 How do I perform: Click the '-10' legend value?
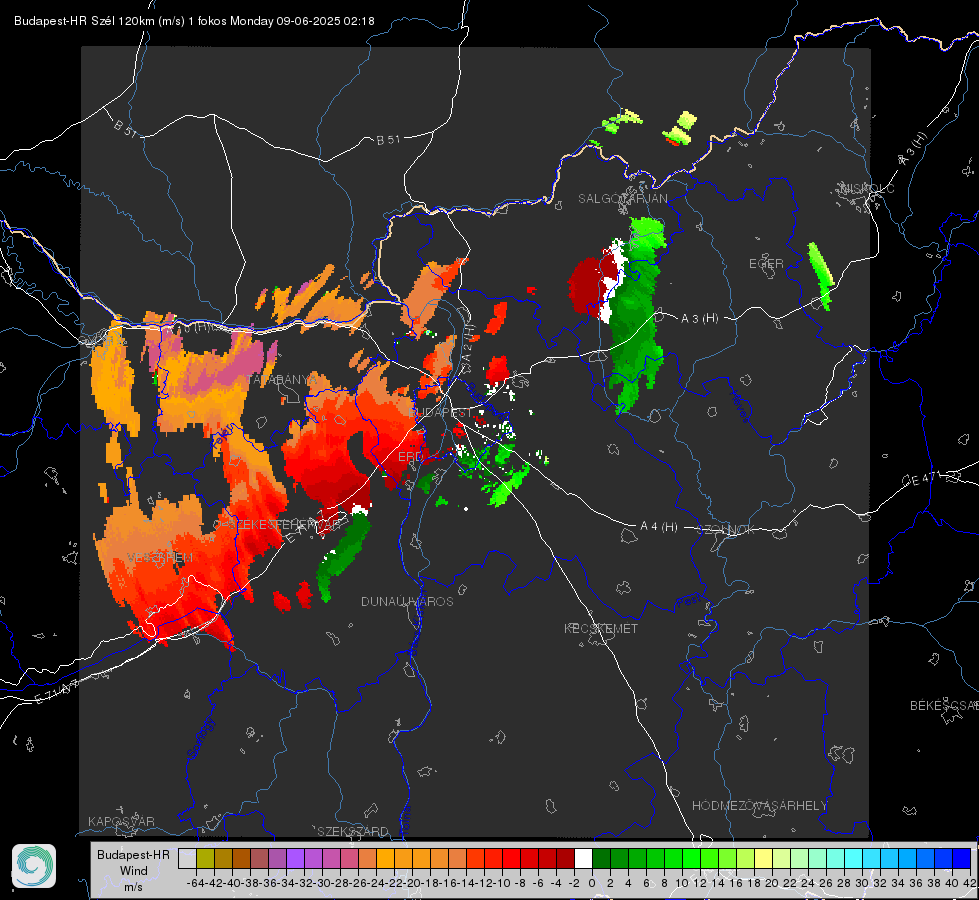coord(501,883)
